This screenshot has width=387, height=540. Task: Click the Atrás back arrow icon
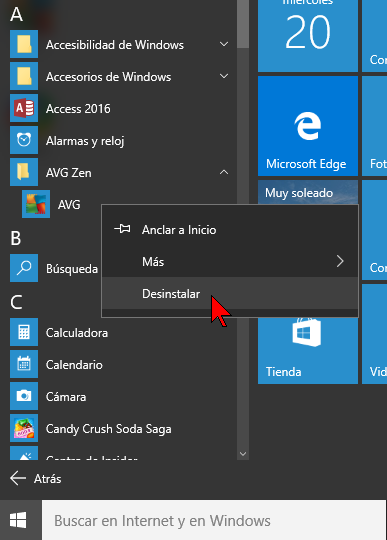pyautogui.click(x=18, y=478)
